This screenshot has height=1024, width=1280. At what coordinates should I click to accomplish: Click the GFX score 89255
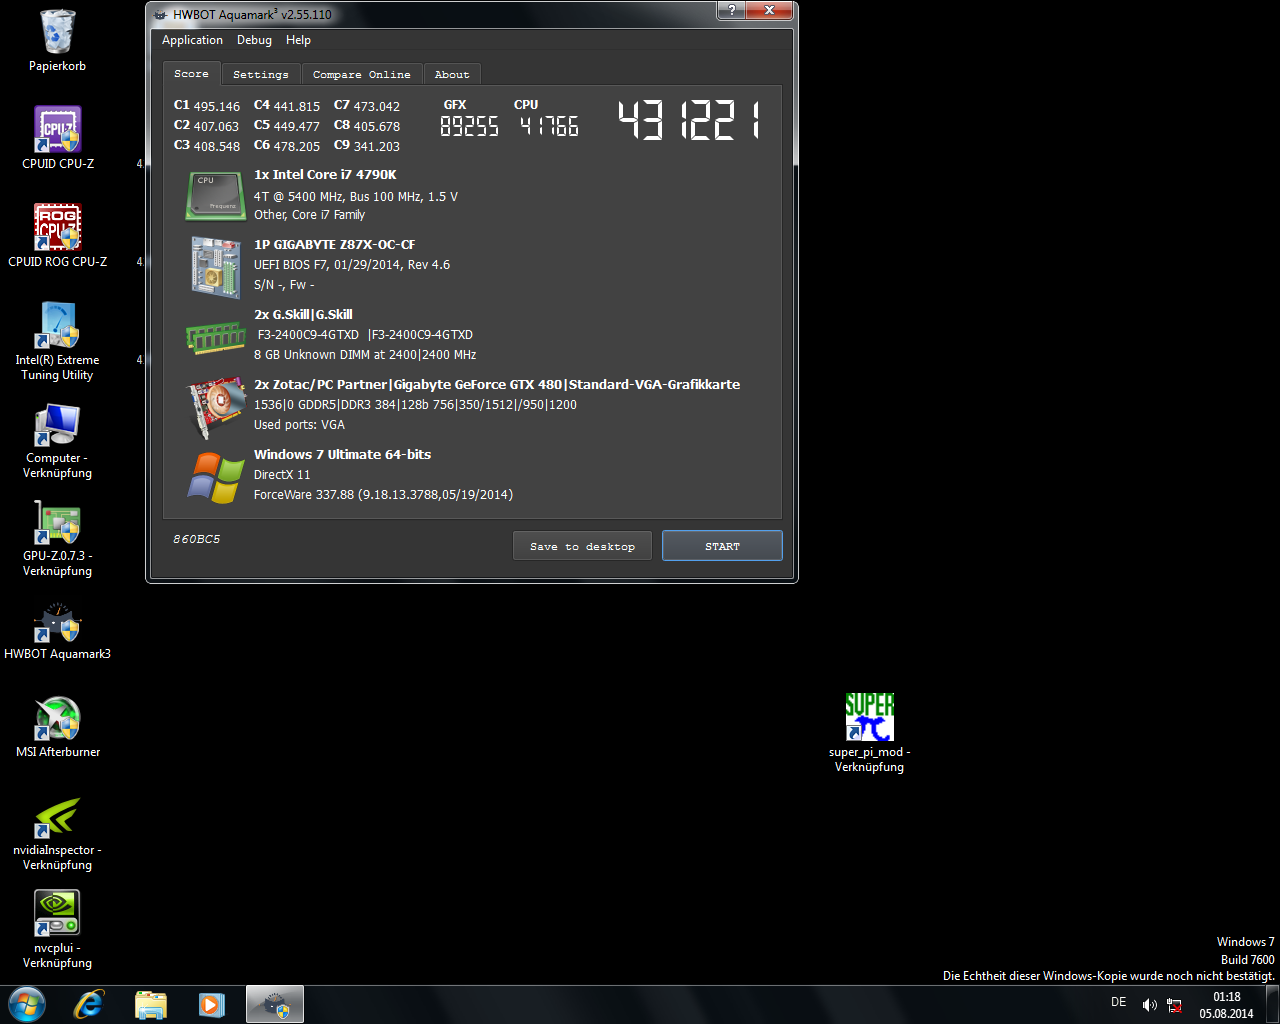(x=469, y=126)
